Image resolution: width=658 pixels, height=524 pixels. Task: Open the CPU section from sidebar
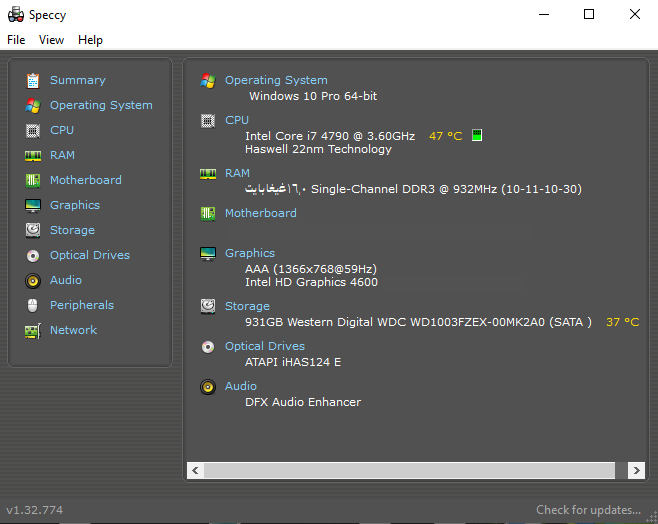(x=62, y=130)
